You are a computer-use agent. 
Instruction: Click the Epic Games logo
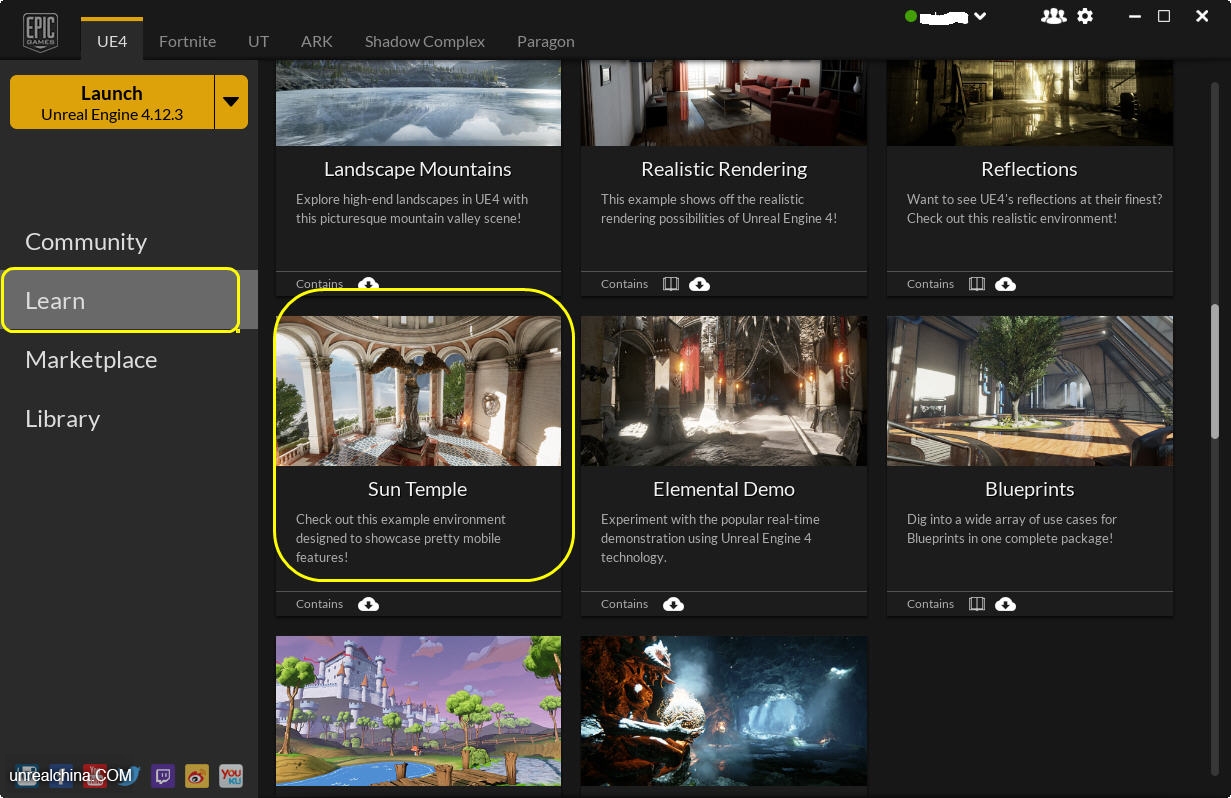pos(40,32)
